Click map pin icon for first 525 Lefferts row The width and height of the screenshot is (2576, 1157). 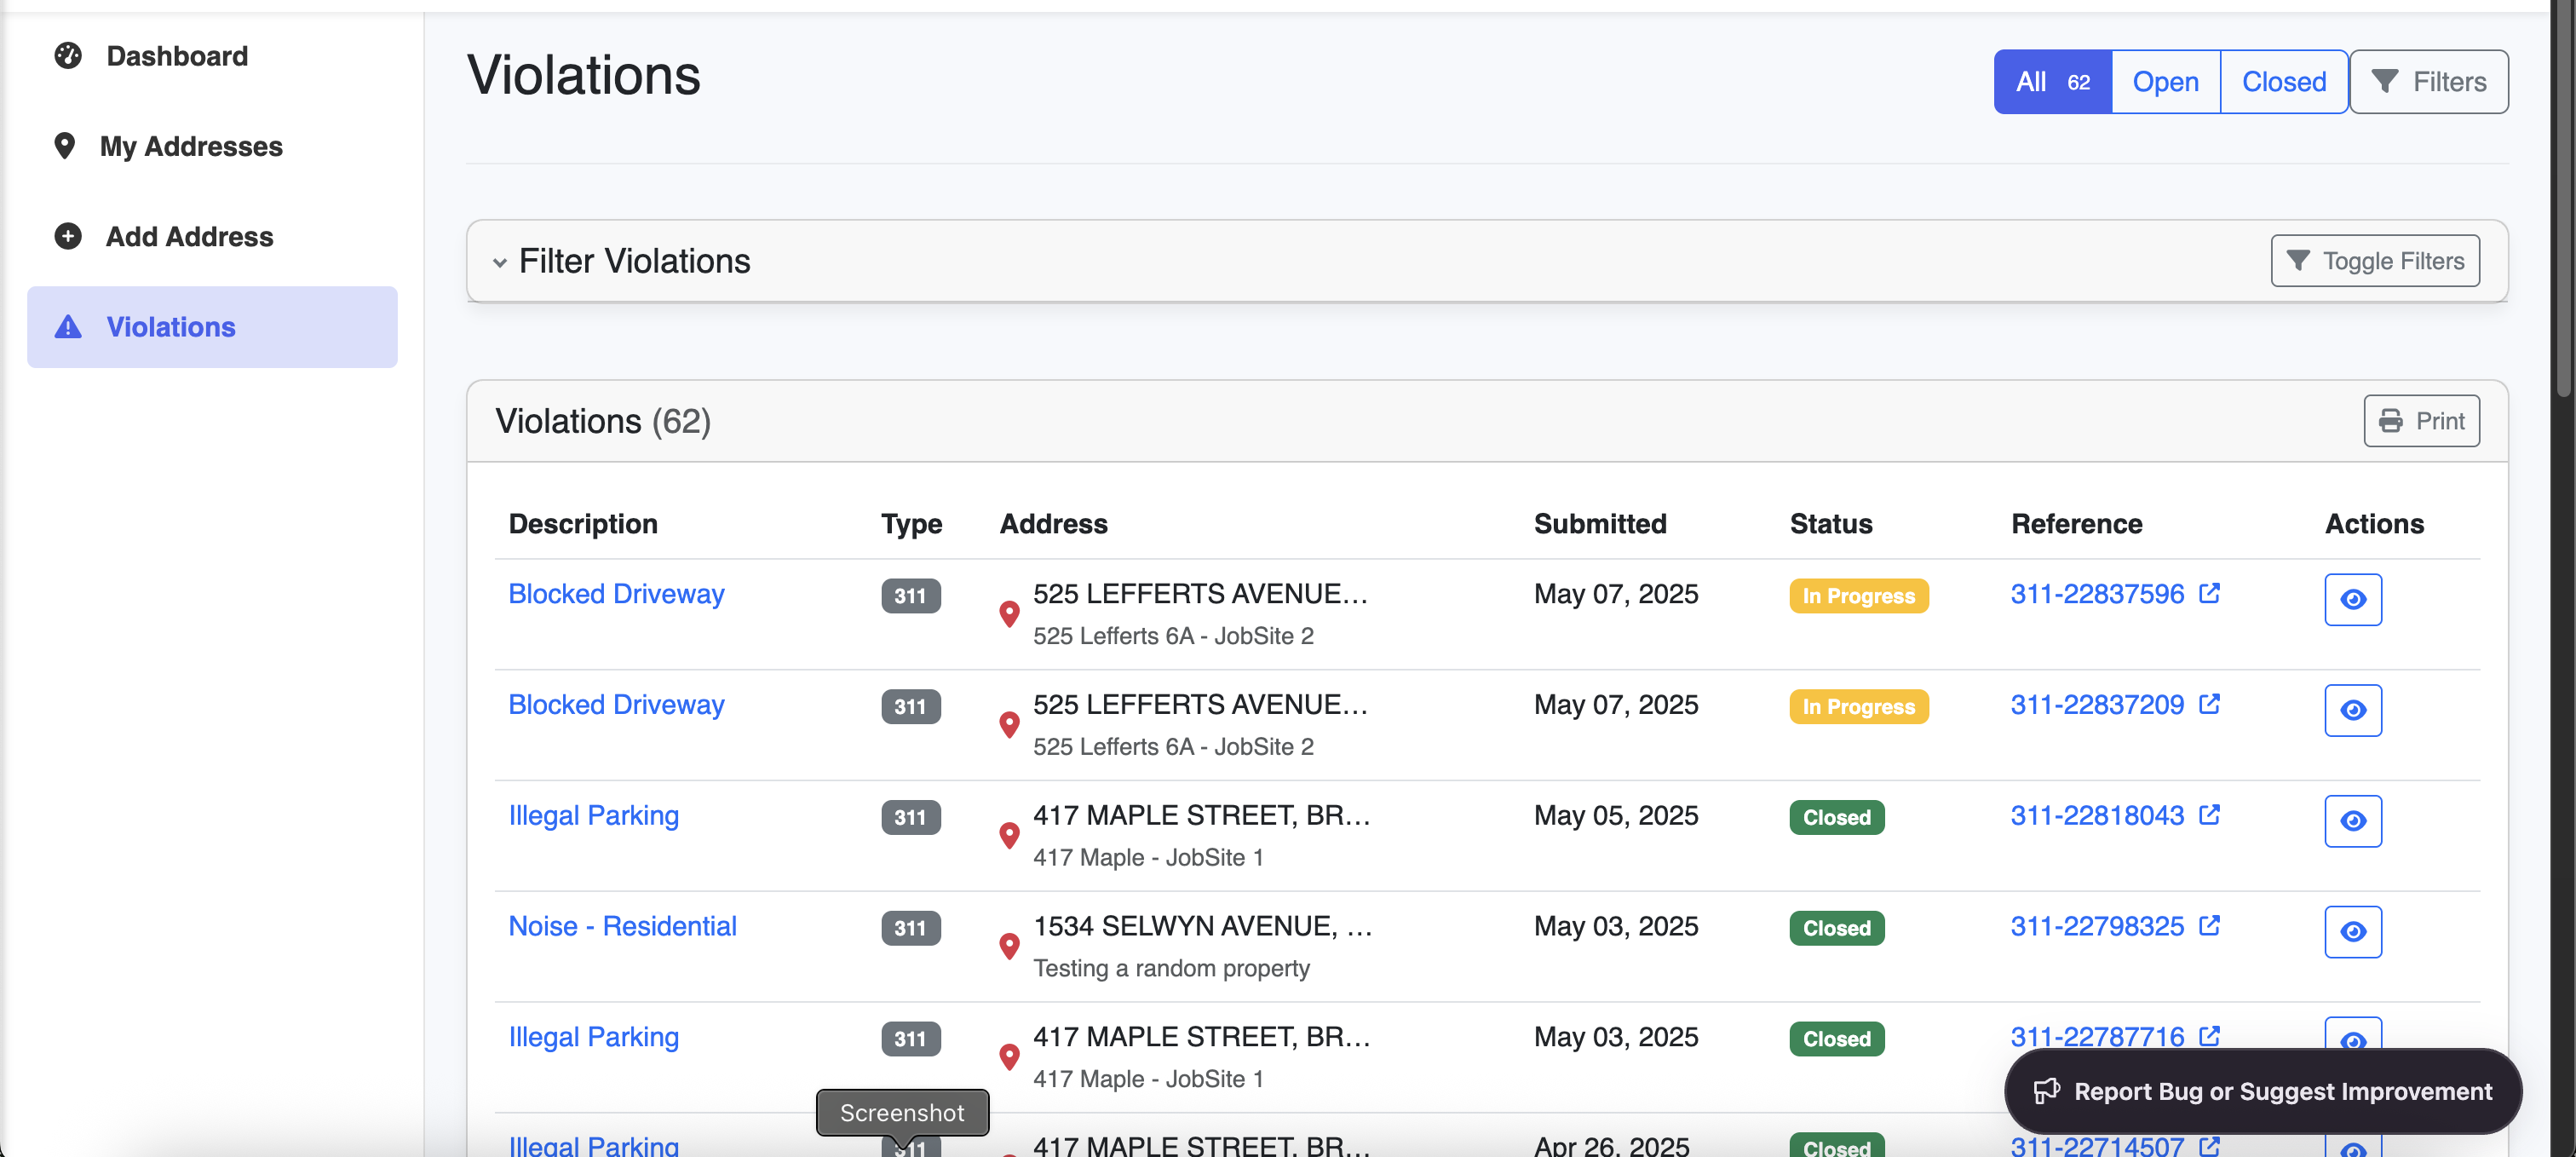point(1009,613)
